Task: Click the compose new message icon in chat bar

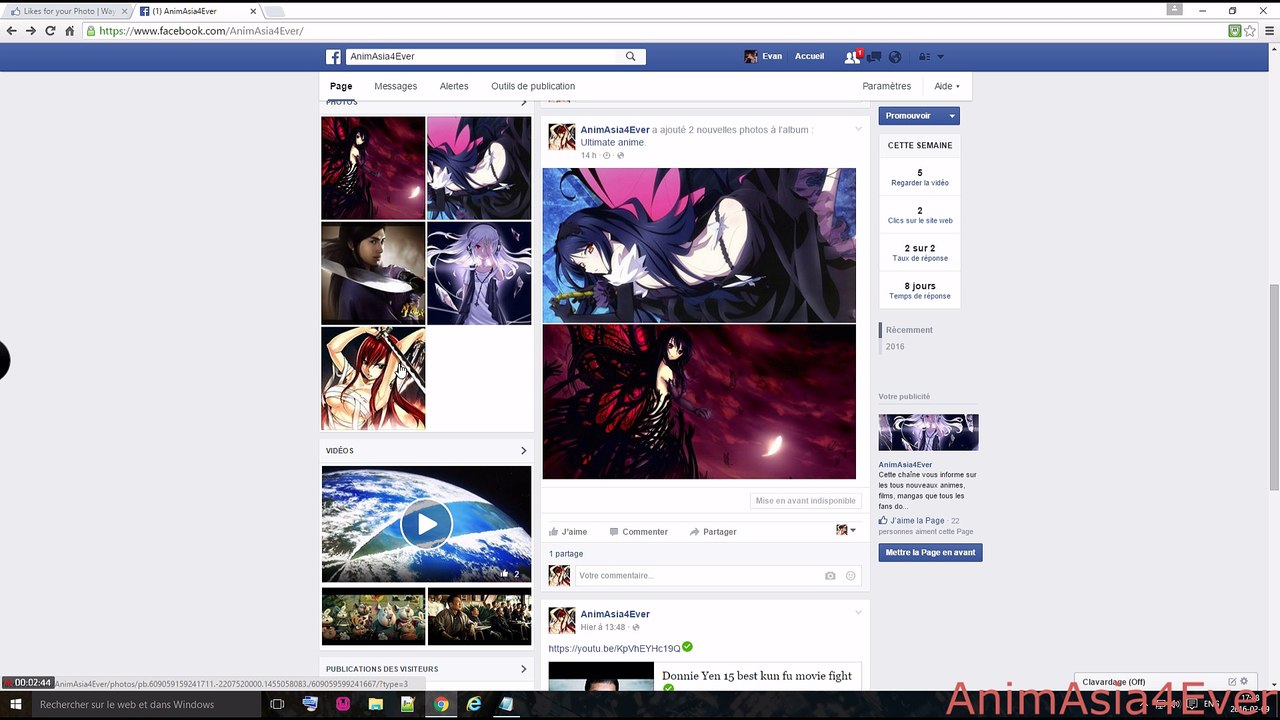Action: pyautogui.click(x=1232, y=682)
